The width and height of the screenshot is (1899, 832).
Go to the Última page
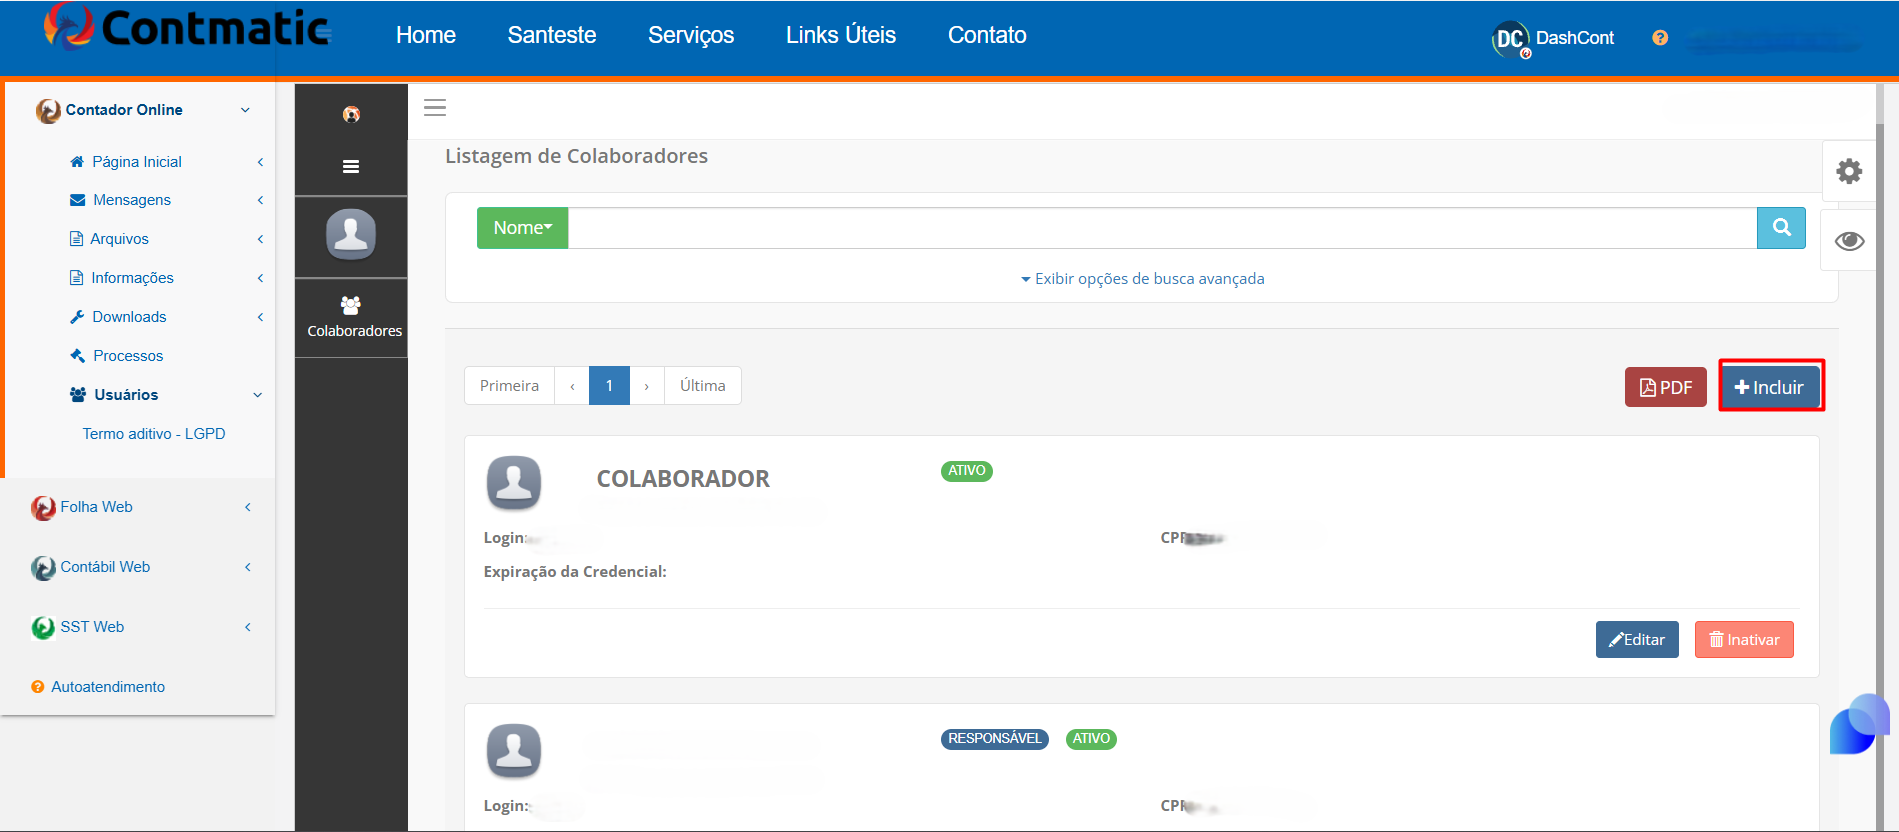click(703, 386)
